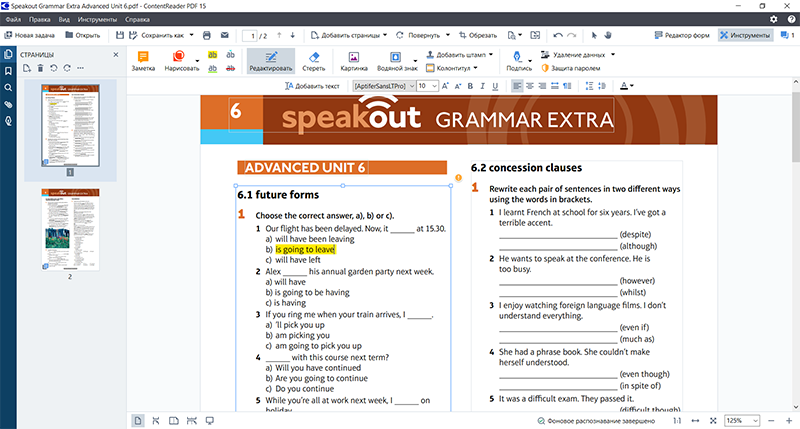This screenshot has height=429, width=800.
Task: Toggle Italic formatting
Action: pyautogui.click(x=482, y=86)
